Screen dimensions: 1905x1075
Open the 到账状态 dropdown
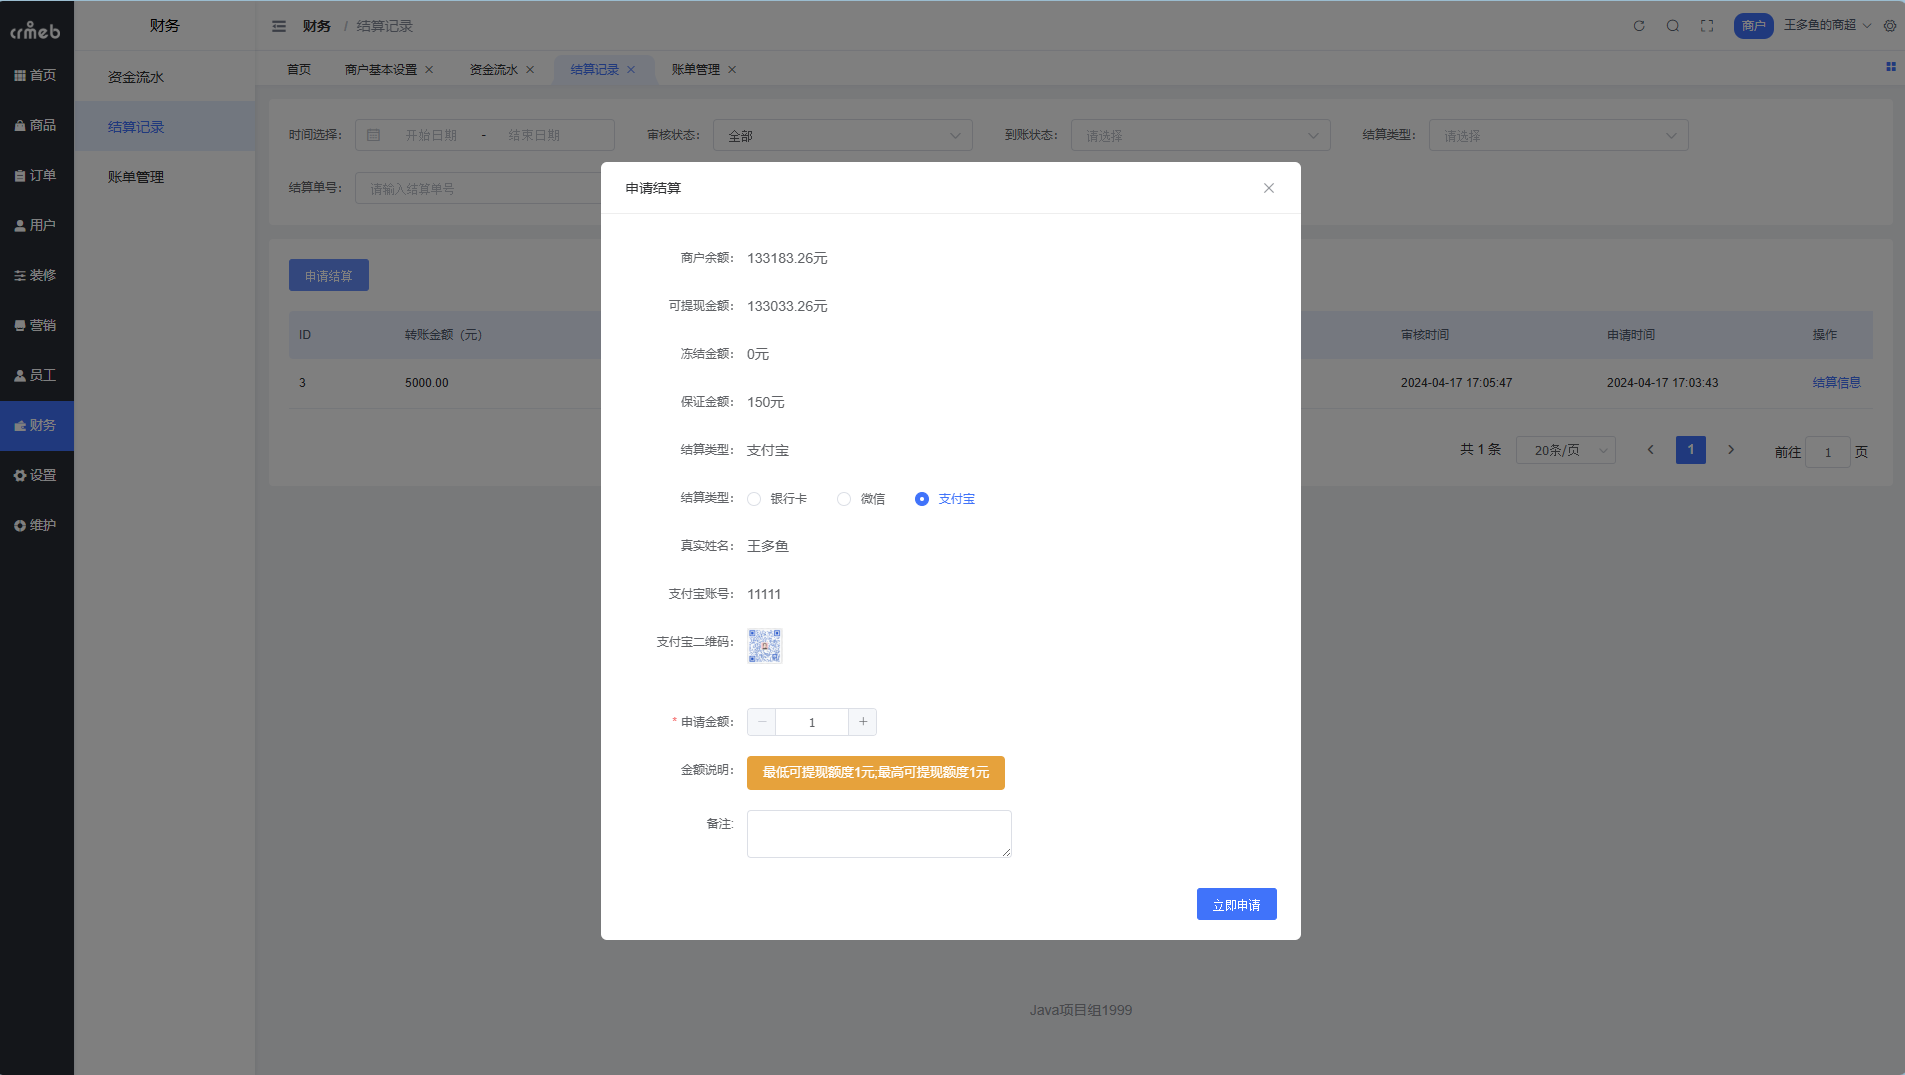(1200, 136)
